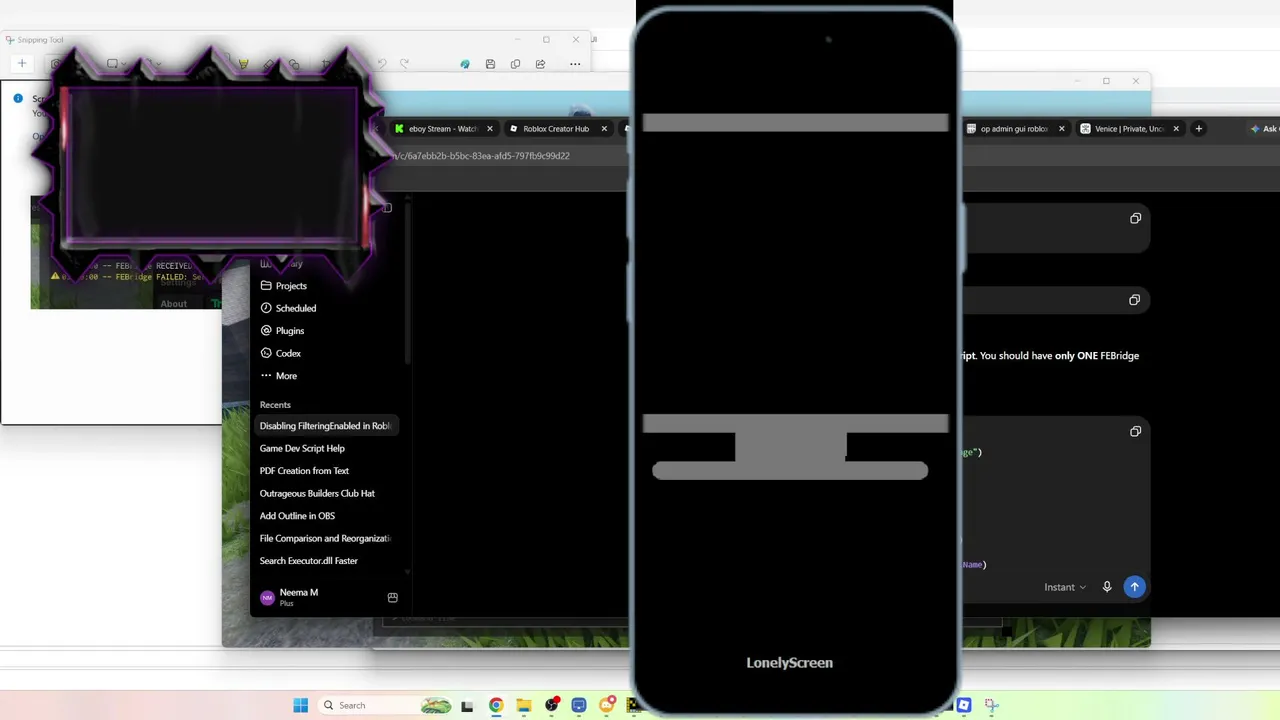Click the icon beside the Neema M profile
This screenshot has width=1280, height=720.
392,598
